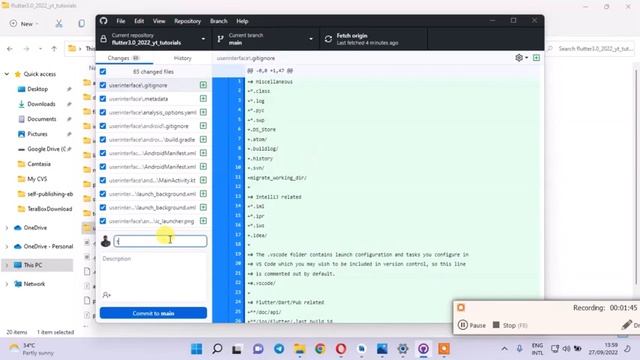Viewport: 640px width, 360px height.
Task: Click the added-status icon for analysis_options.yaml
Action: [x=203, y=112]
